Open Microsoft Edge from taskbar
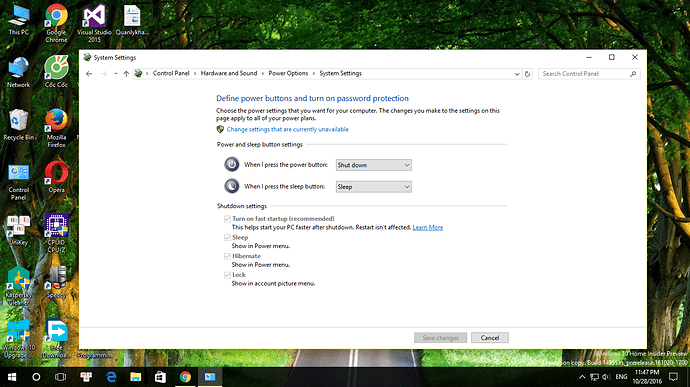Screen dimensions: 690x387 [x=111, y=377]
